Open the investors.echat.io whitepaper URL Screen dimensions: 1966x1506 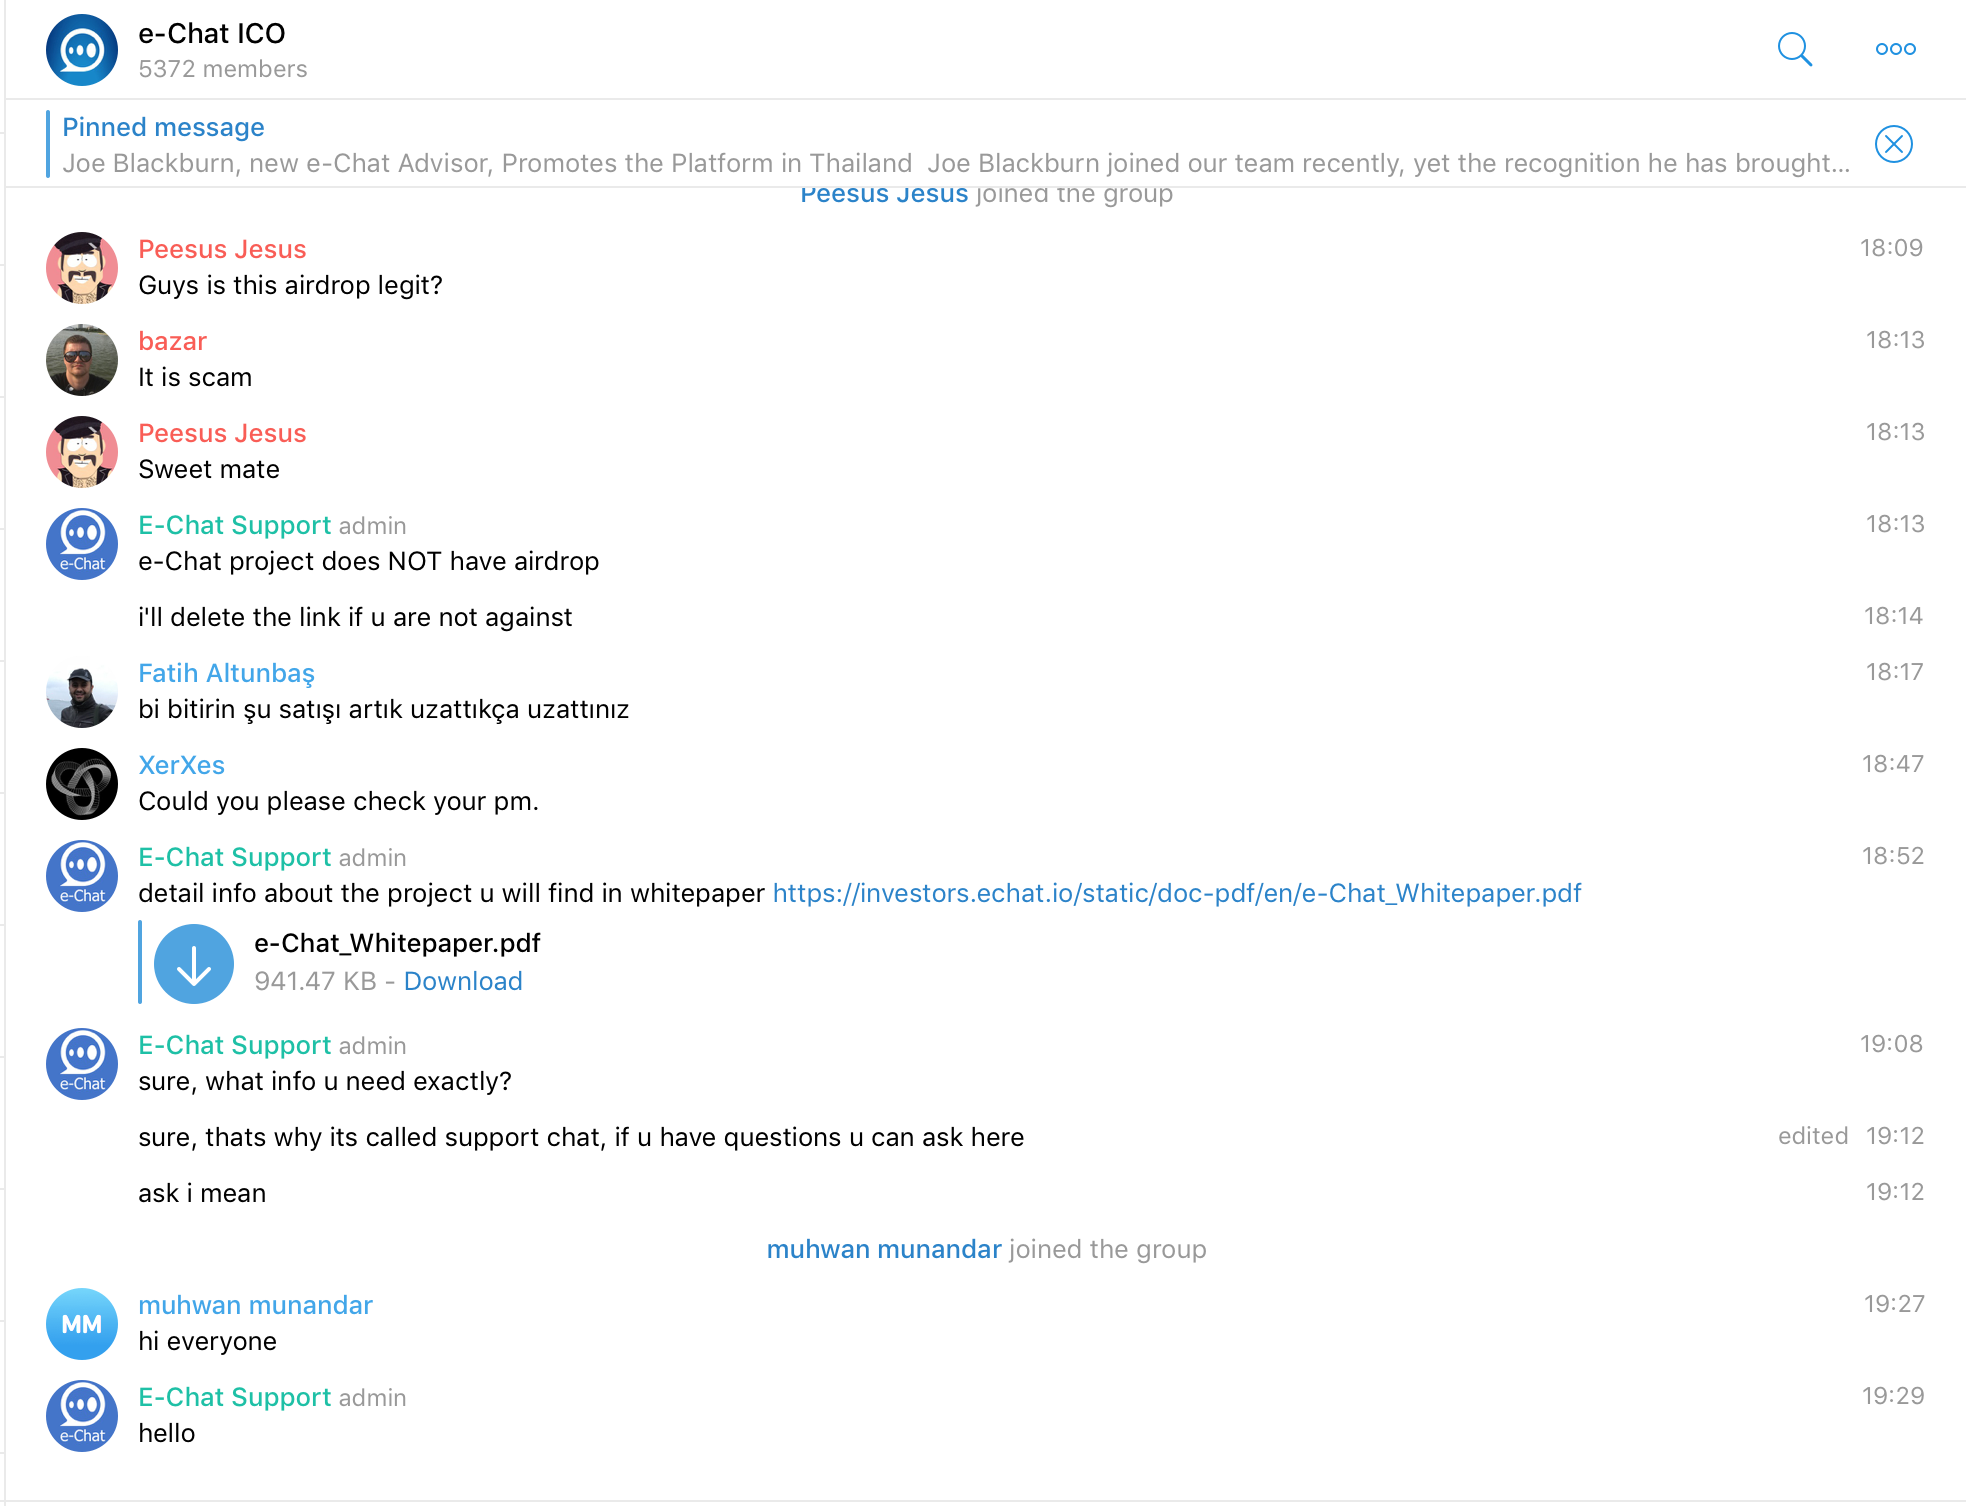(x=1177, y=893)
